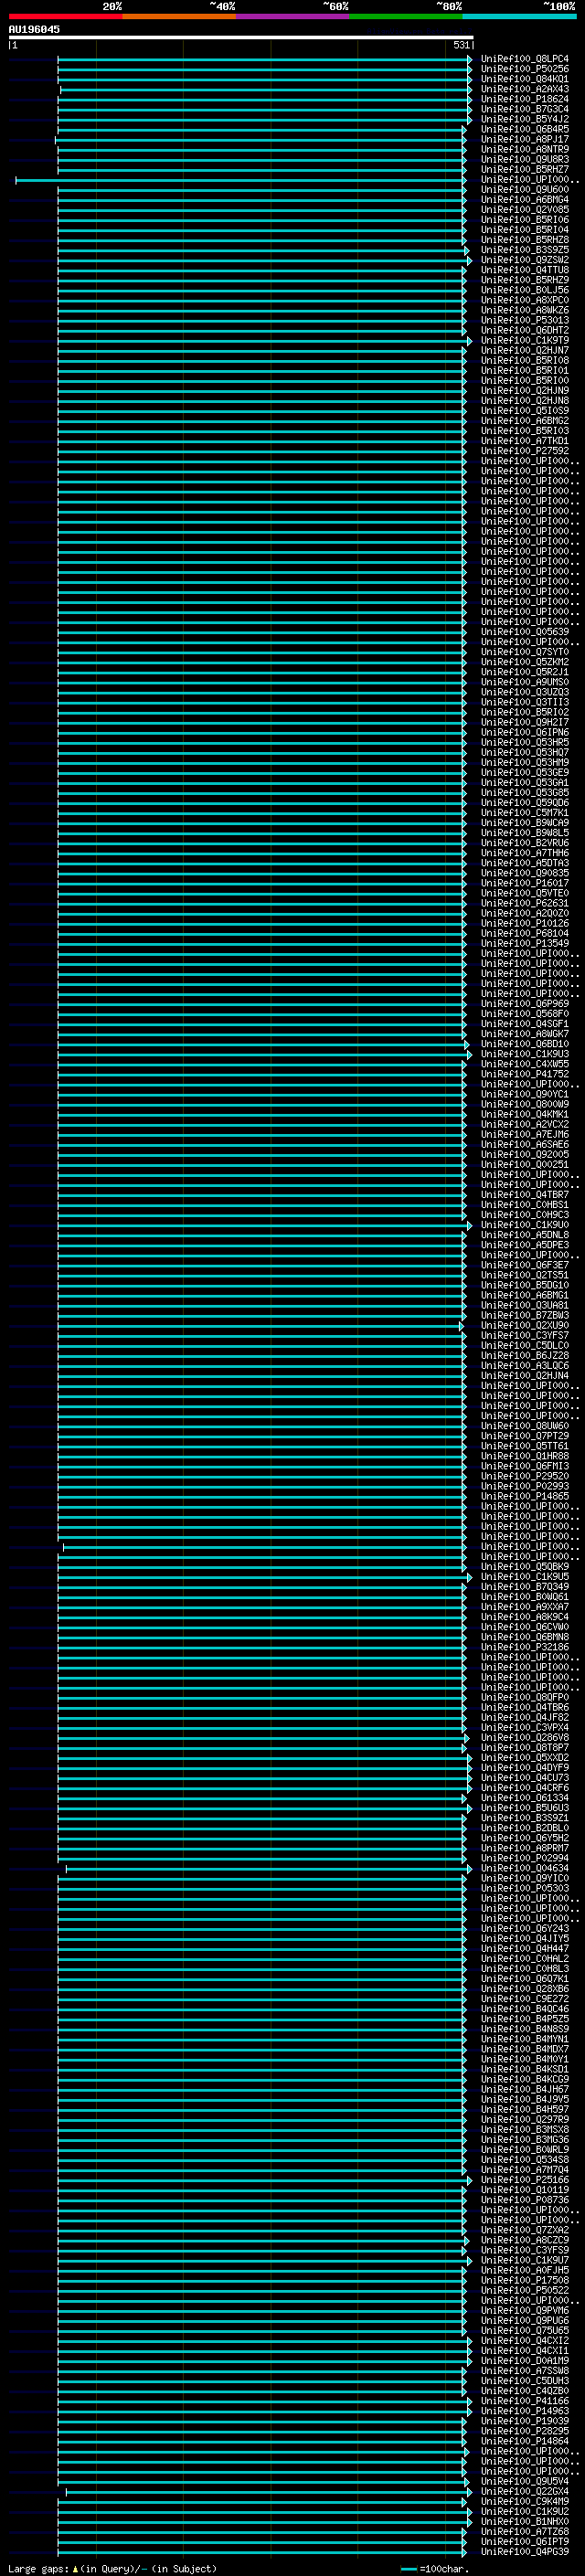Viewport: 585px width, 2576px height.
Task: Click the white query sequence bar
Action: tap(241, 37)
